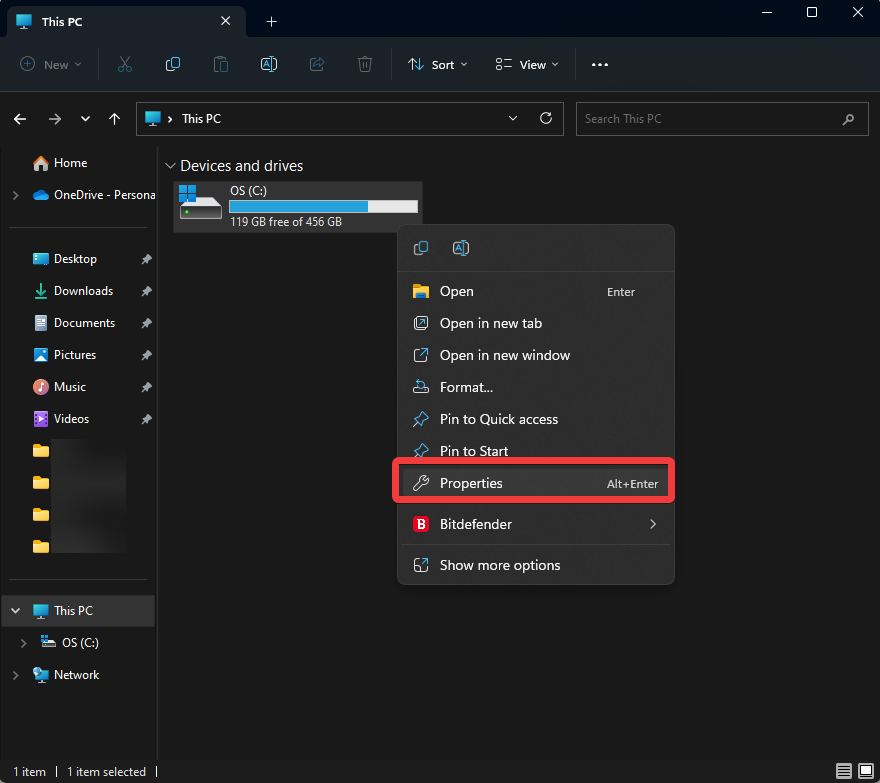Open the View dropdown menu
This screenshot has width=880, height=783.
point(527,64)
